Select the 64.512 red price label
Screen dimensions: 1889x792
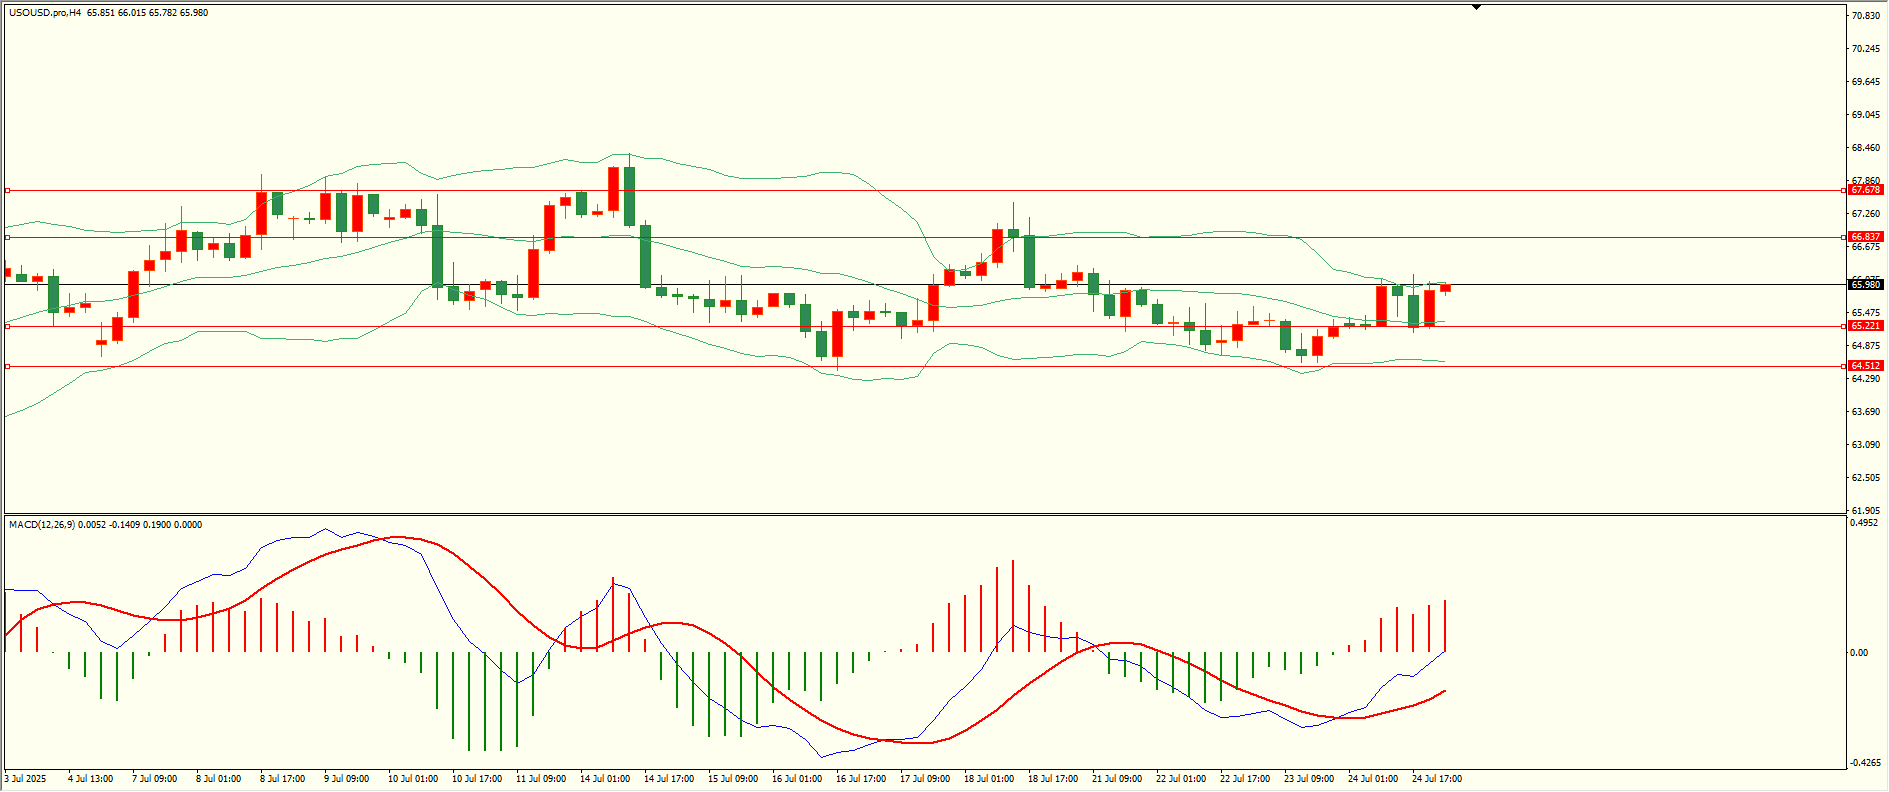pos(1865,366)
